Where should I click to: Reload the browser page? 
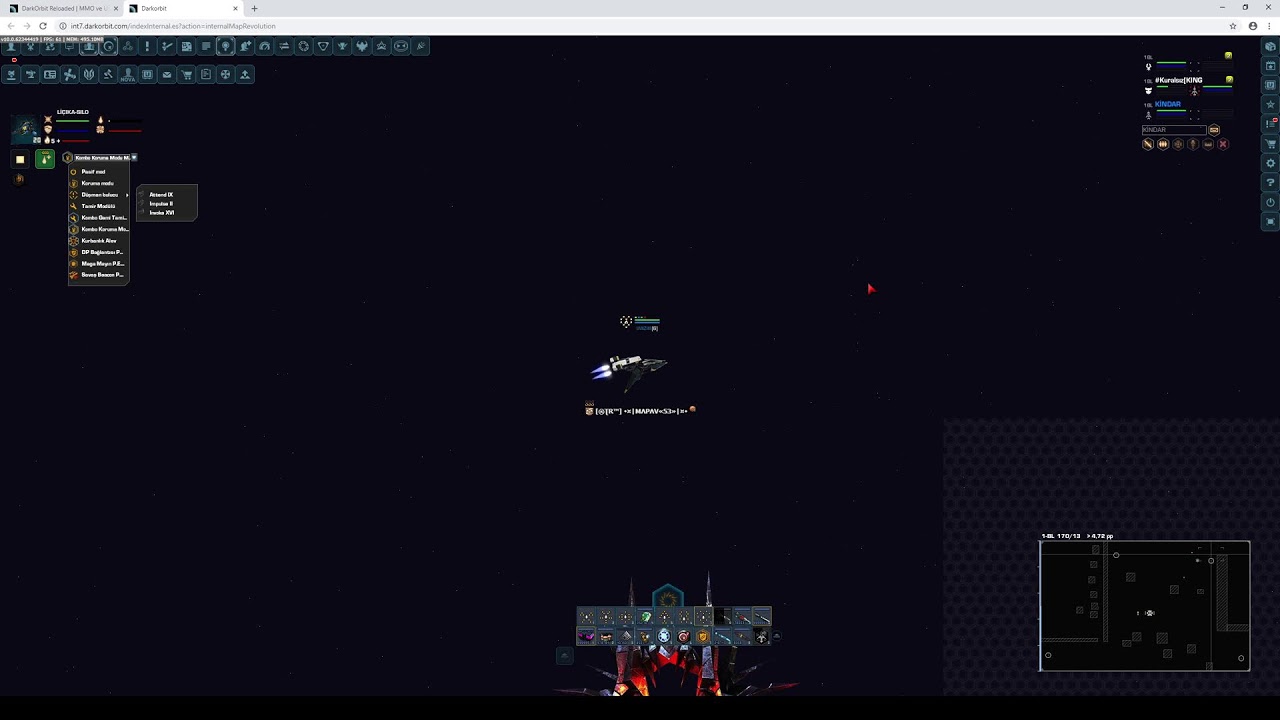click(43, 26)
